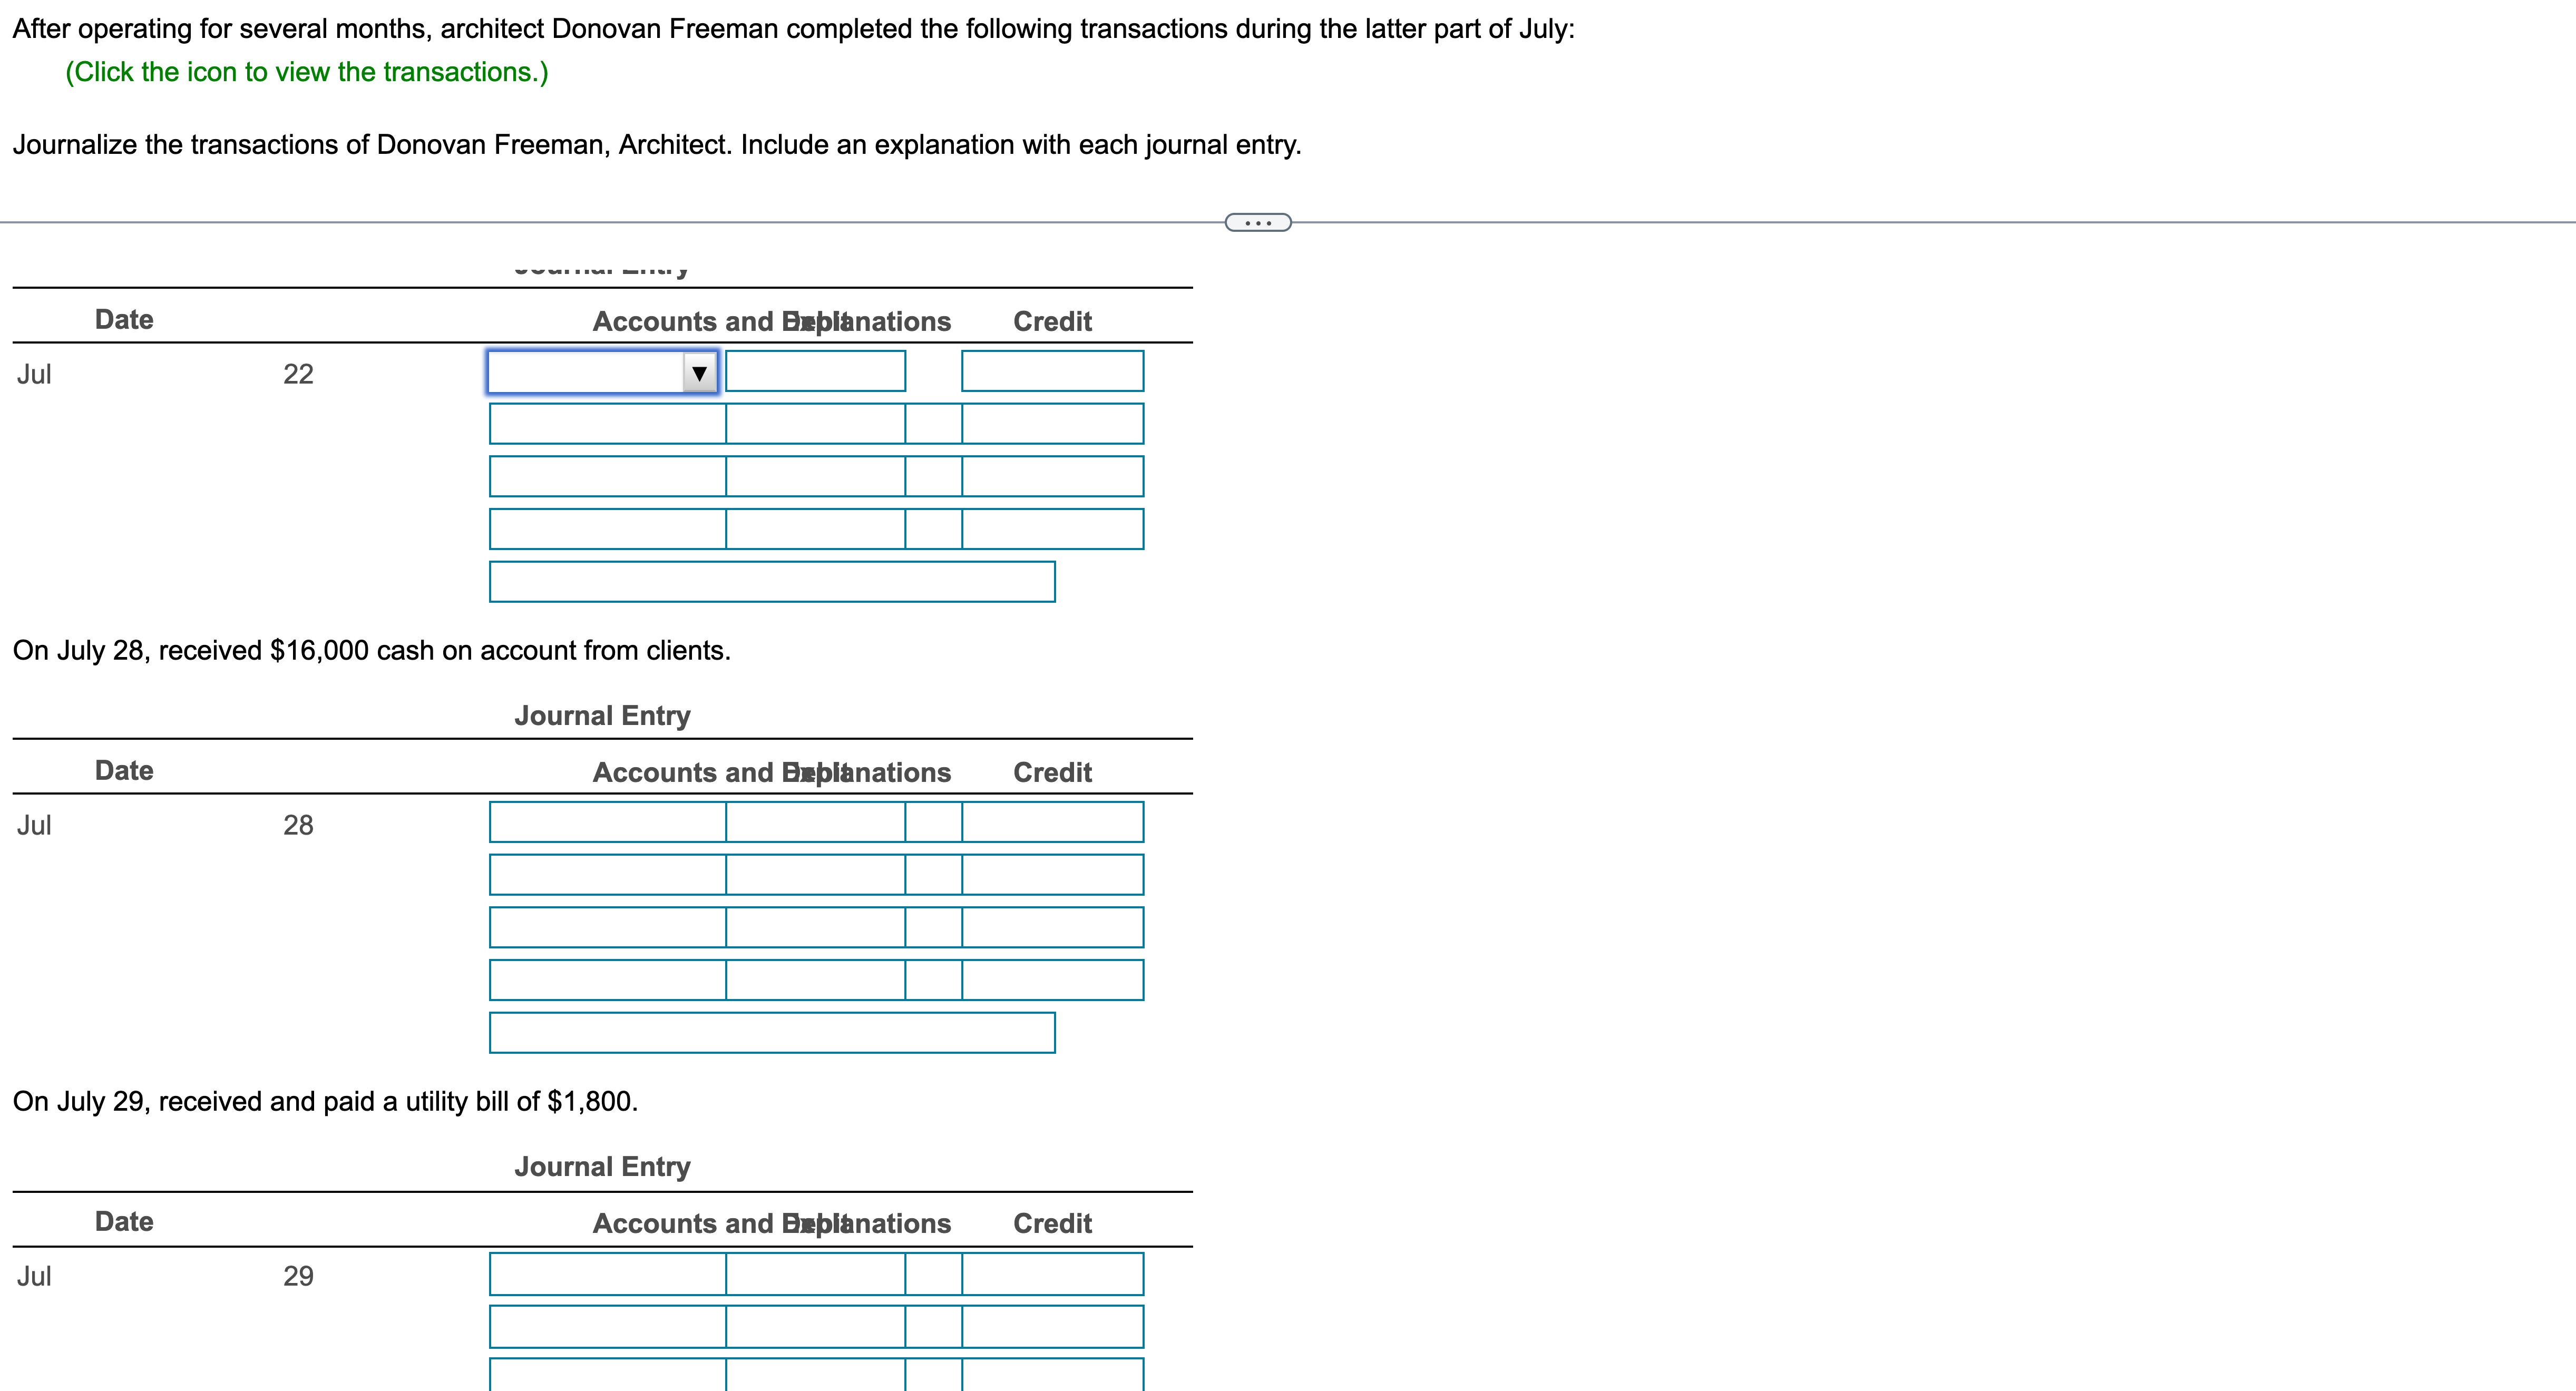Screen dimensions: 2576x1391
Task: Click the credit field in July 28 first row
Action: click(x=1052, y=822)
